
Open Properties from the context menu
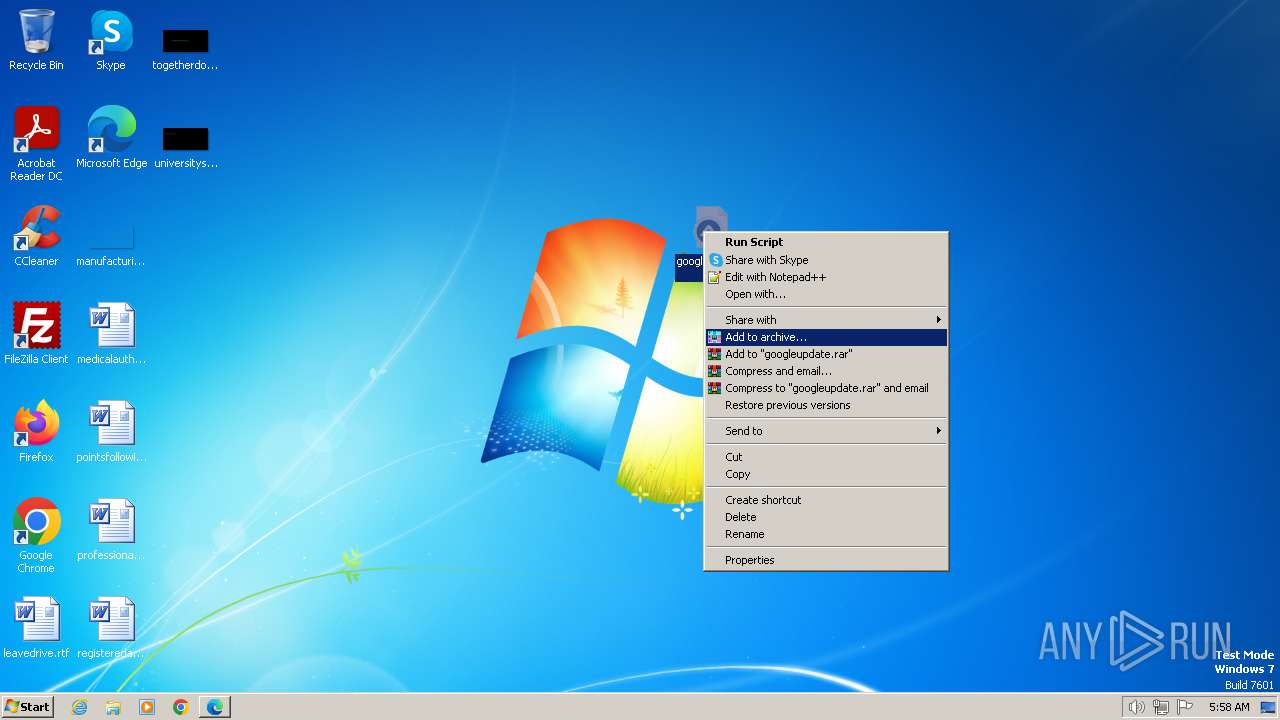826,560
